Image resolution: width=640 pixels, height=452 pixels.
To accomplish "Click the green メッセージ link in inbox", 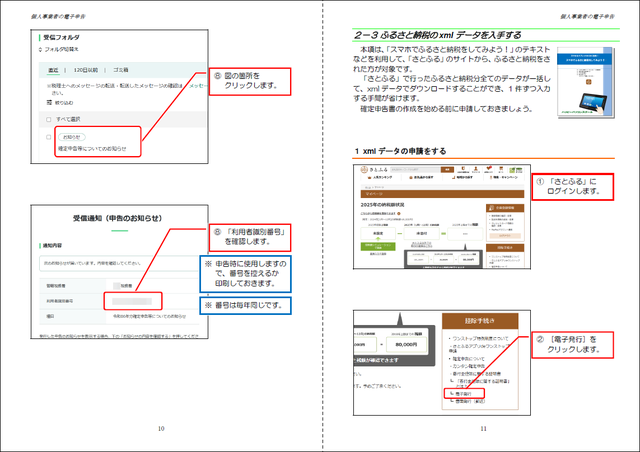I will click(198, 86).
